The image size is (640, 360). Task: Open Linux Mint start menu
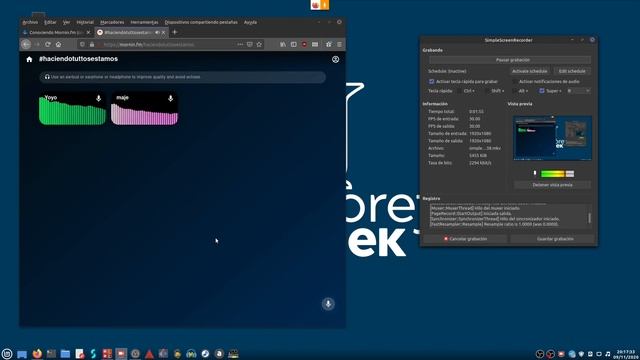7,353
